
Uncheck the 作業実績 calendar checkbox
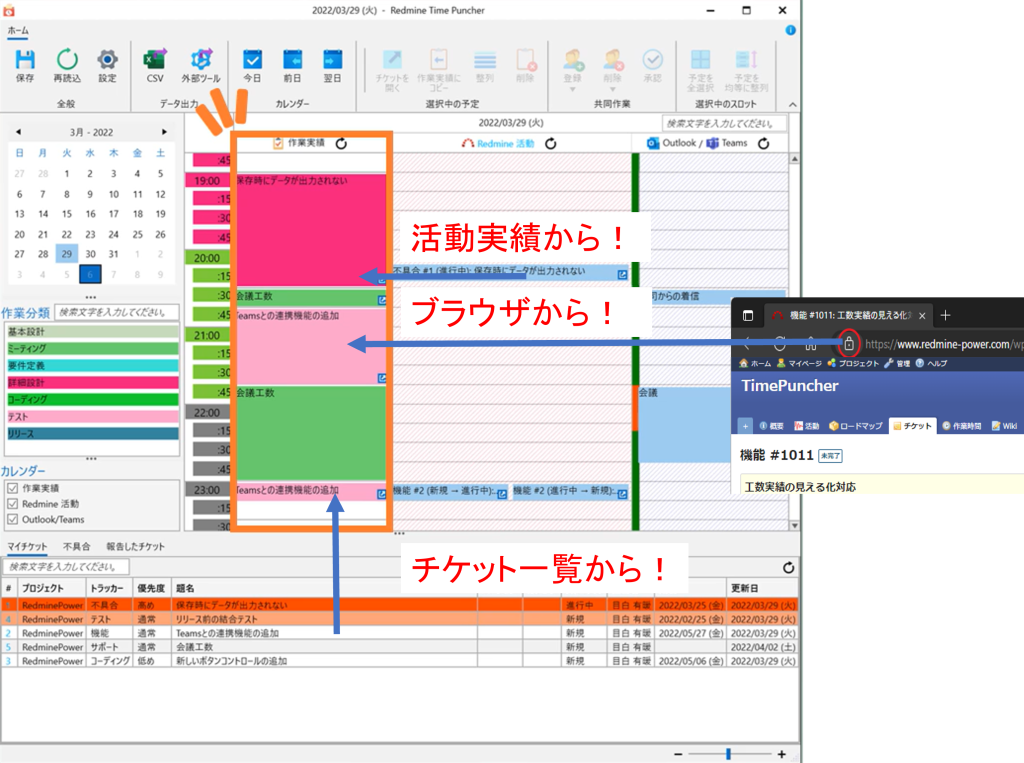point(12,488)
